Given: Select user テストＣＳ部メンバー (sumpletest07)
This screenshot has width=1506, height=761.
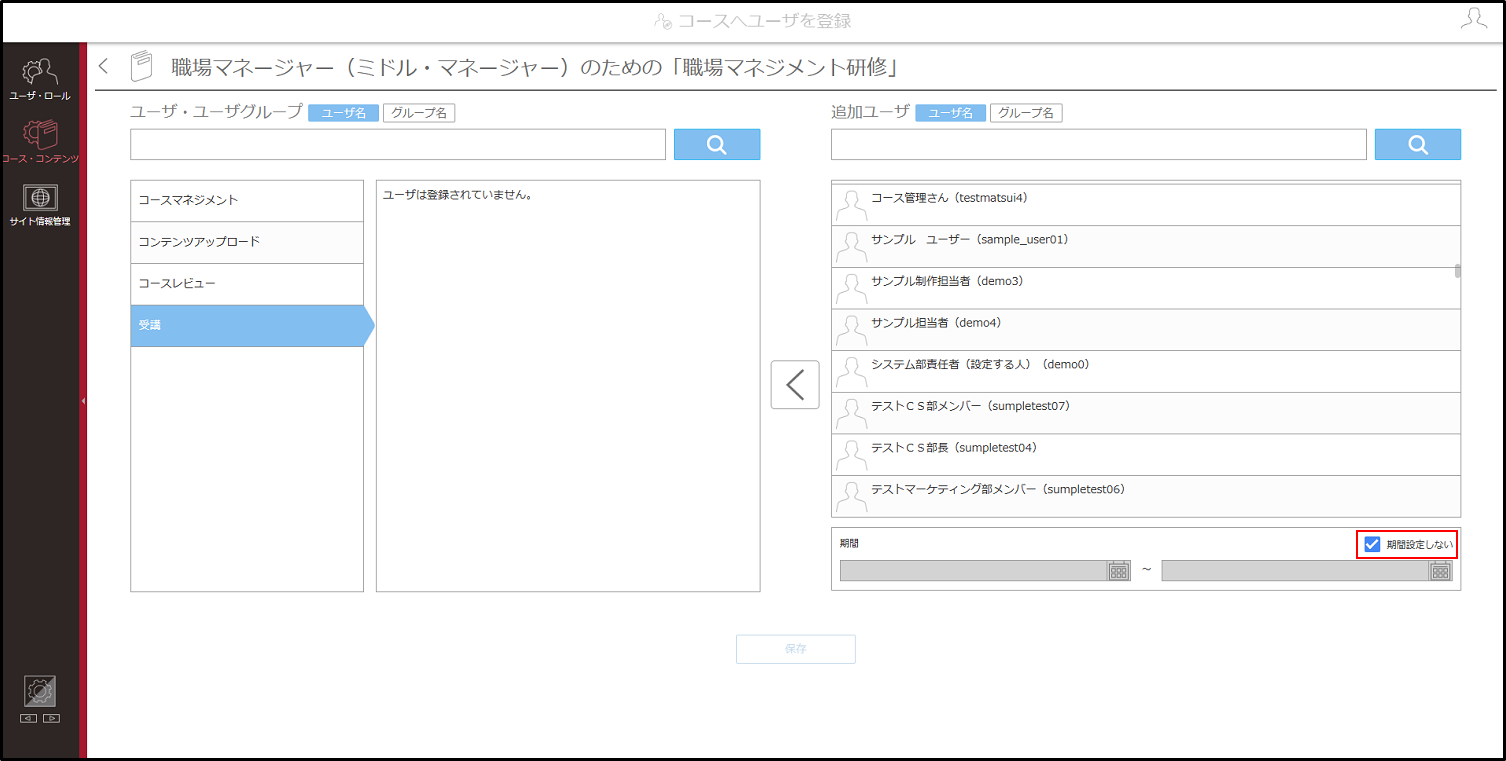Looking at the screenshot, I should click(x=1146, y=413).
